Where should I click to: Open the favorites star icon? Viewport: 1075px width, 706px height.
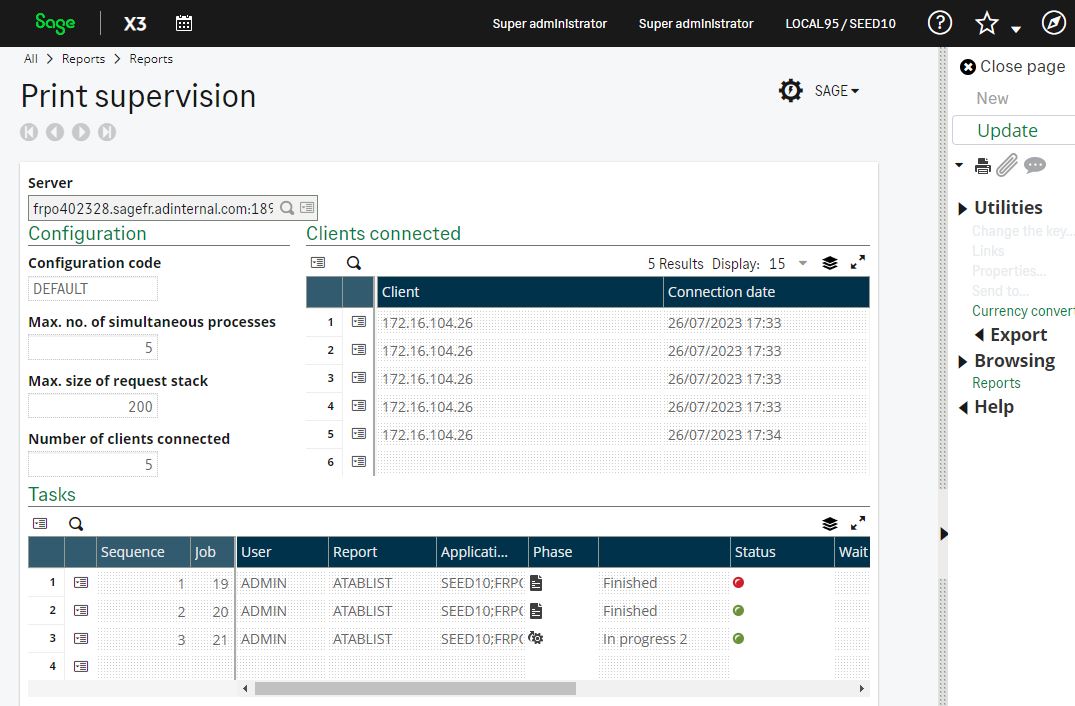pyautogui.click(x=986, y=23)
